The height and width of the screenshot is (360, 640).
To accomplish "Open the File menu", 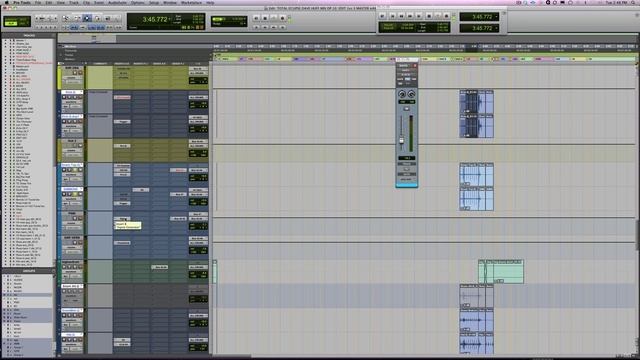I will coord(38,2).
